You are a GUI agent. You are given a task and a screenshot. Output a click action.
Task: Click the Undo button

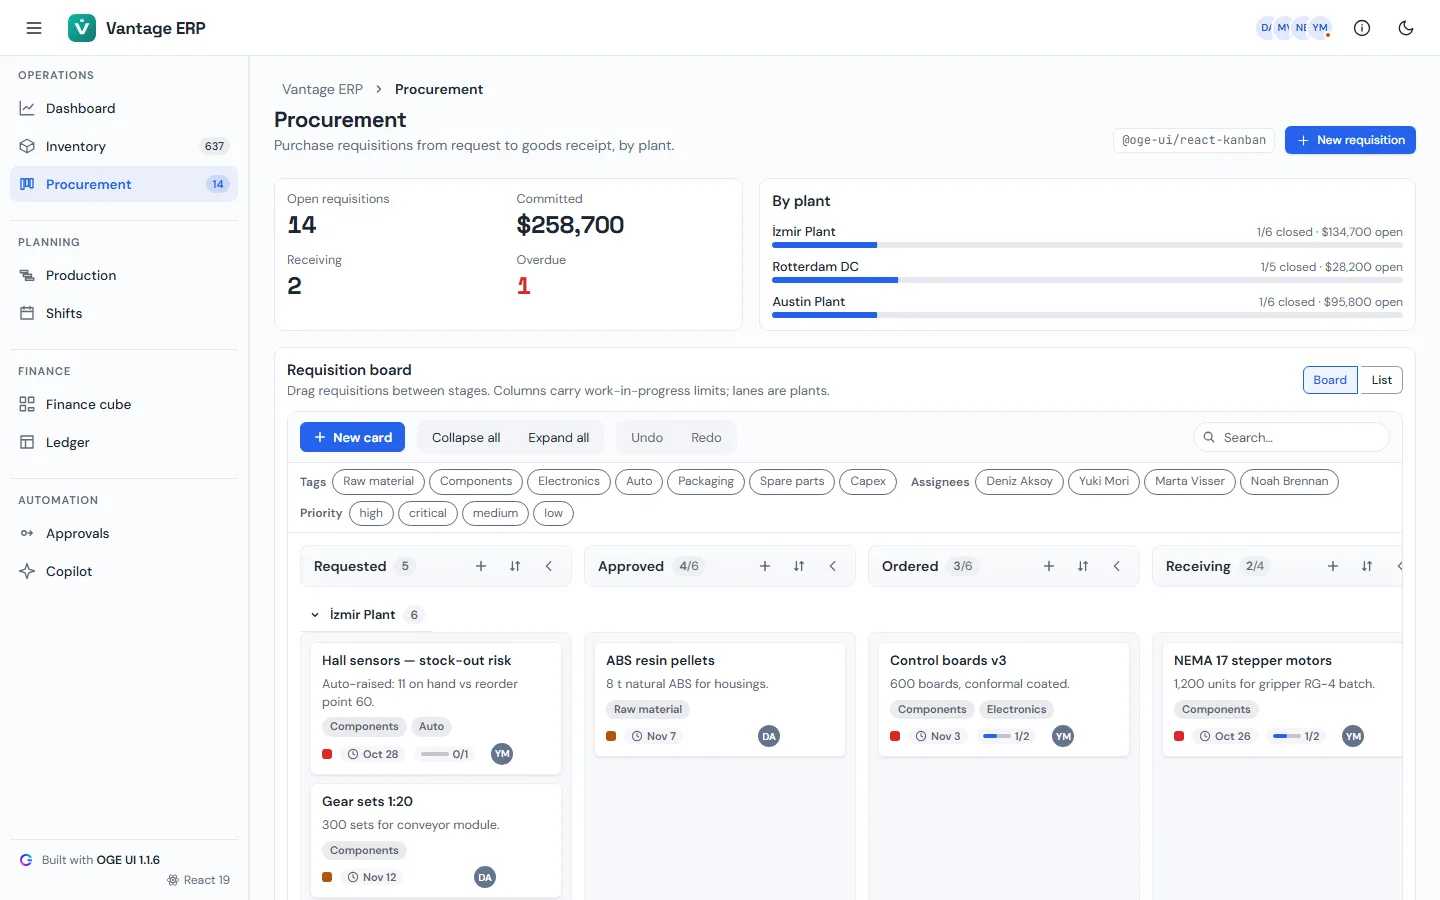pos(647,437)
